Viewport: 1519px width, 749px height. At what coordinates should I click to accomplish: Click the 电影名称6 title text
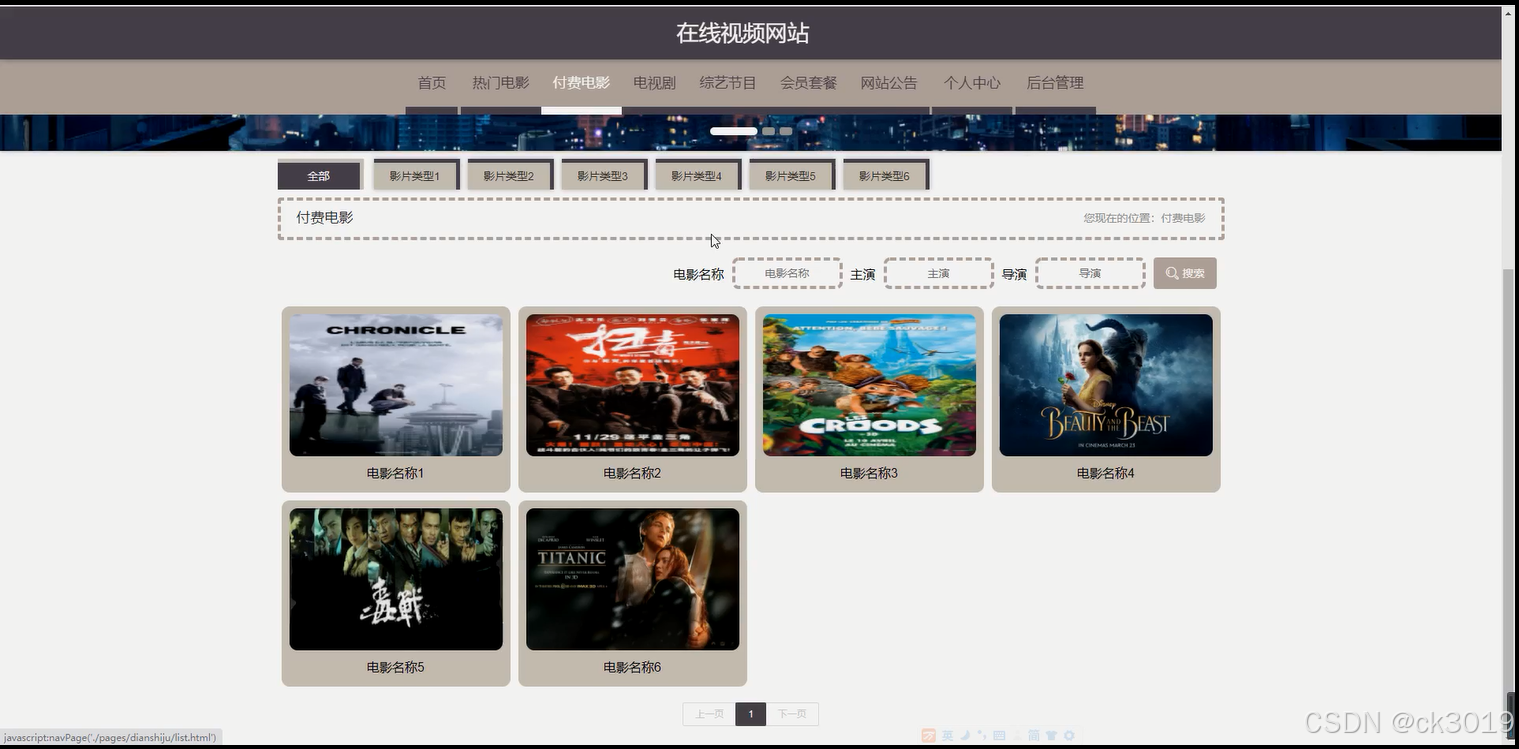633,667
